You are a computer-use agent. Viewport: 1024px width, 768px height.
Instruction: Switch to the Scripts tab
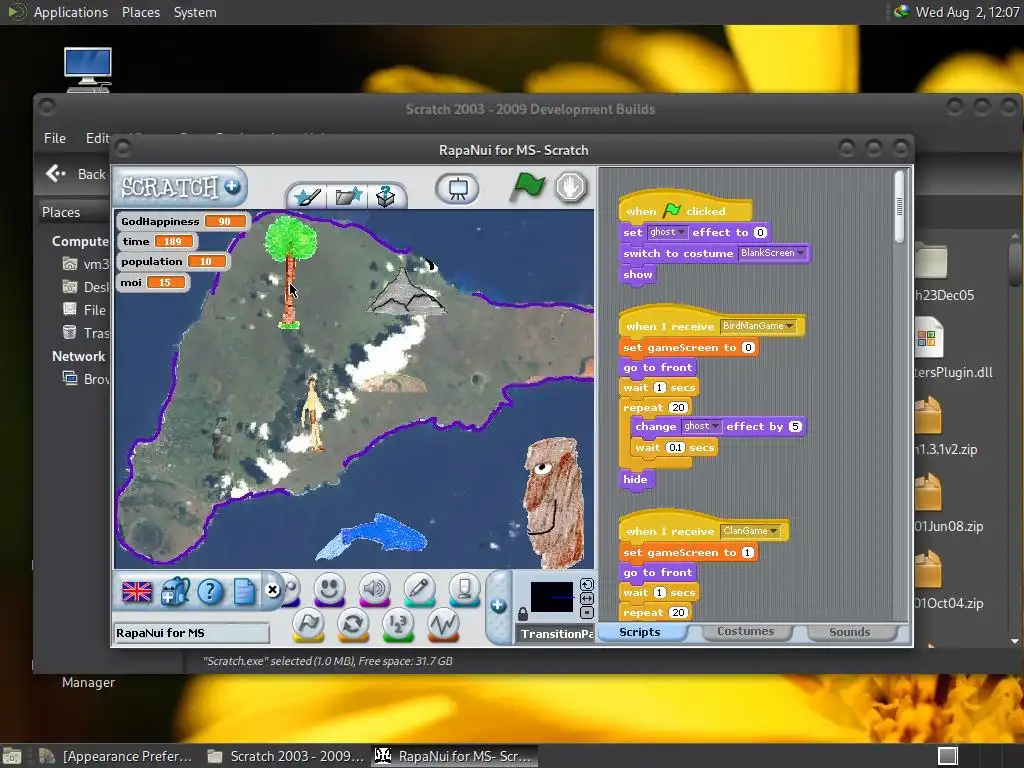(640, 632)
